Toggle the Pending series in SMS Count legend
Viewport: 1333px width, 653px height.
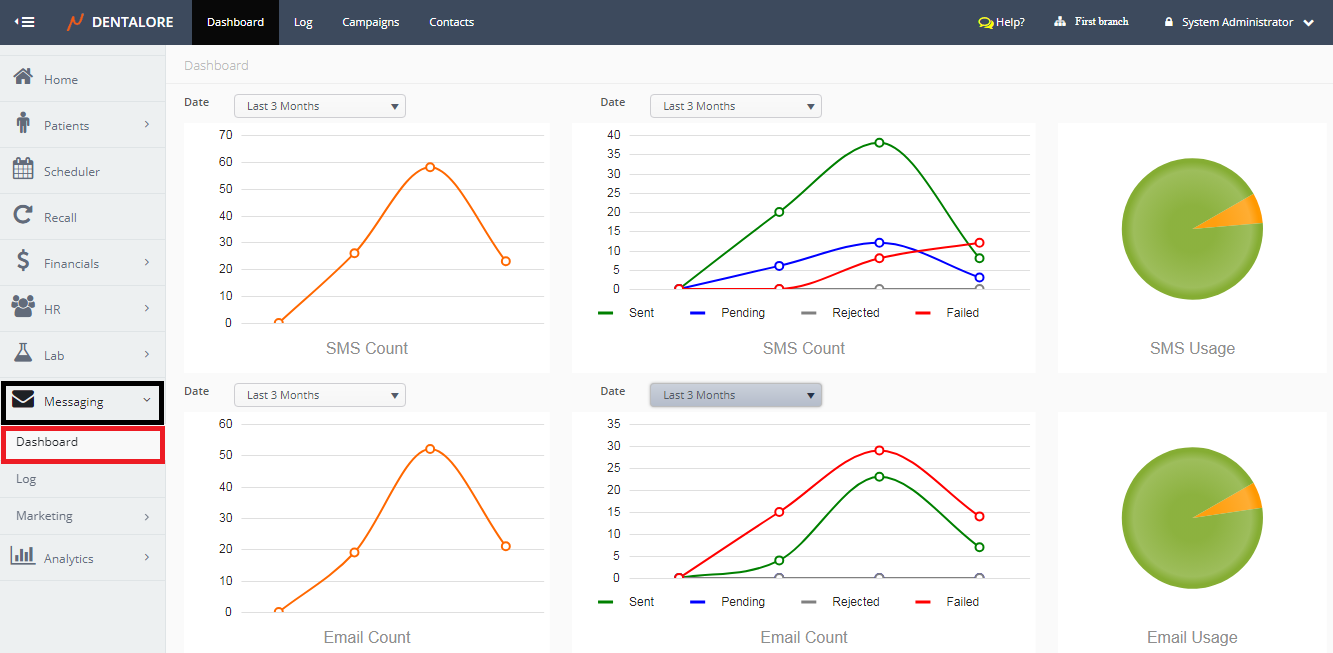click(728, 313)
